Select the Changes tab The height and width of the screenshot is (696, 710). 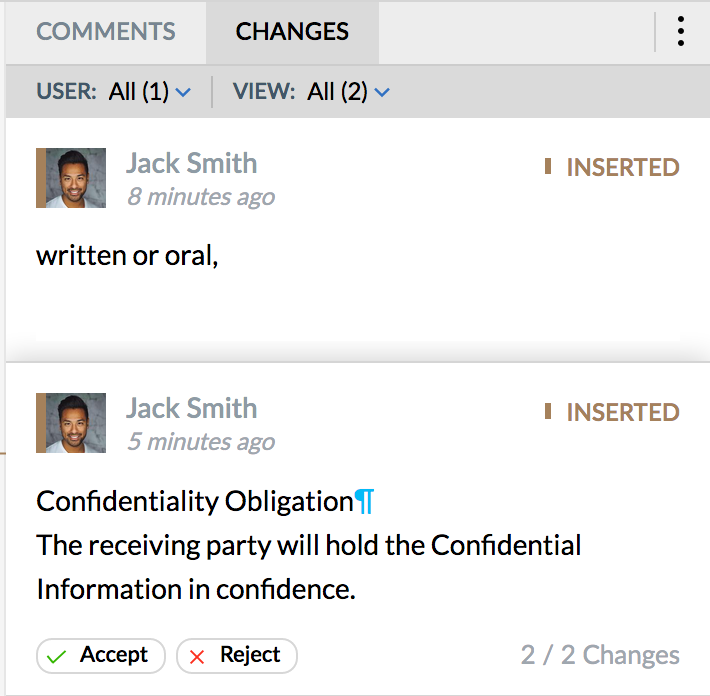[292, 32]
